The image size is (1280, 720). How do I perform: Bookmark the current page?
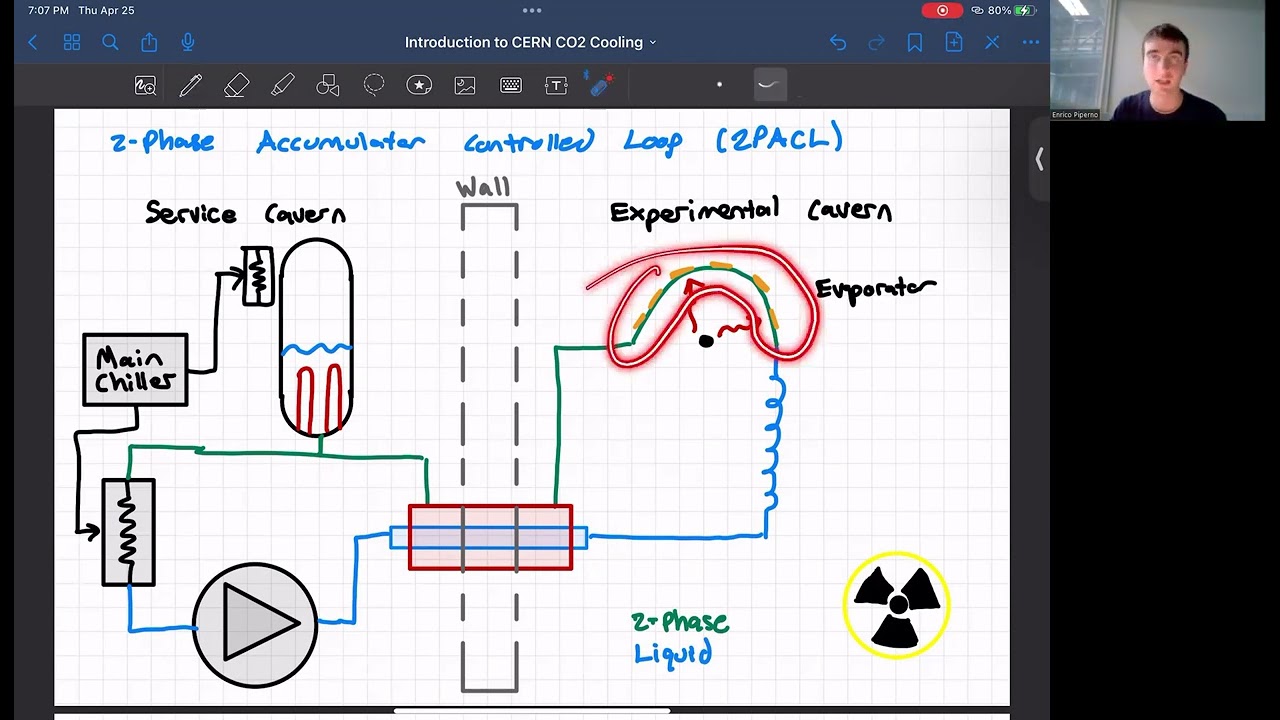point(915,42)
